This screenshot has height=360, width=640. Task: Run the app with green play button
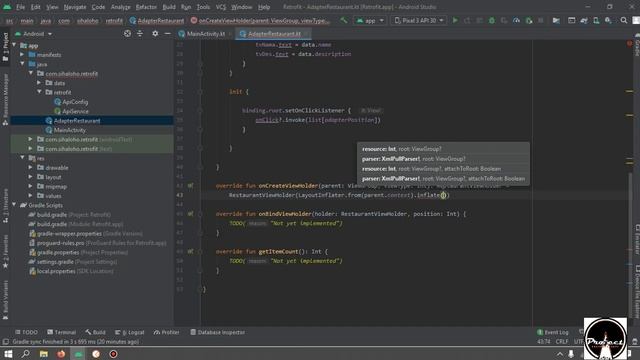coord(455,20)
